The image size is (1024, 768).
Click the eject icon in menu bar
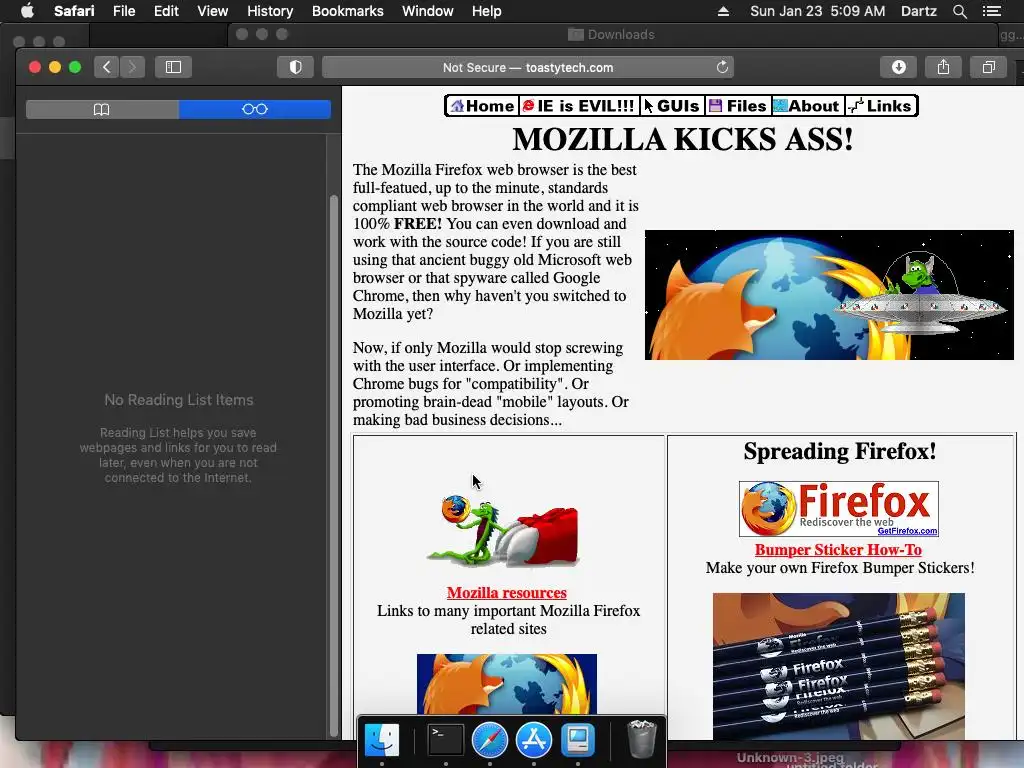(723, 11)
